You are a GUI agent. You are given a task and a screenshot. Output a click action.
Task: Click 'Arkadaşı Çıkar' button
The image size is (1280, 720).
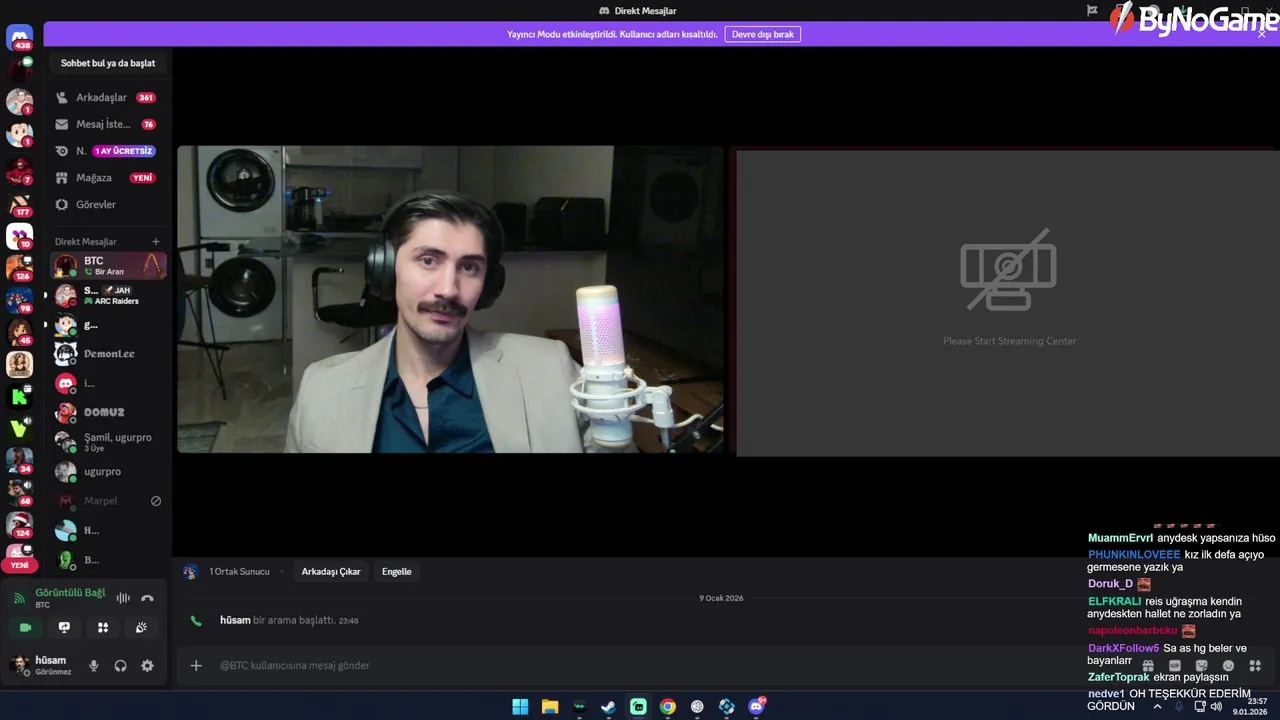[x=331, y=572]
